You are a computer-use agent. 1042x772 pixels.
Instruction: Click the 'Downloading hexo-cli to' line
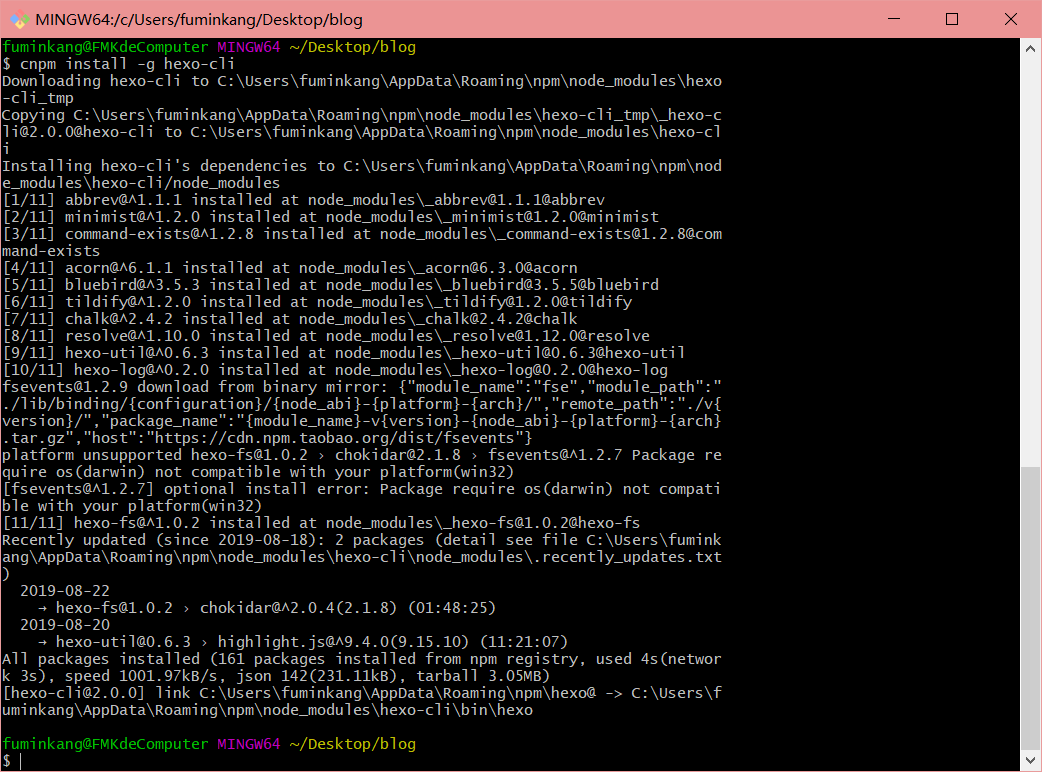click(x=362, y=81)
